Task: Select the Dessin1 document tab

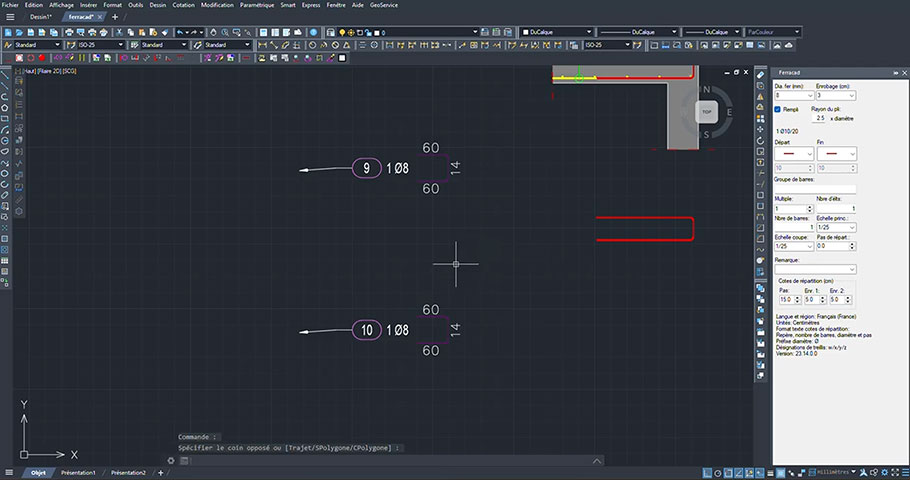Action: click(41, 17)
